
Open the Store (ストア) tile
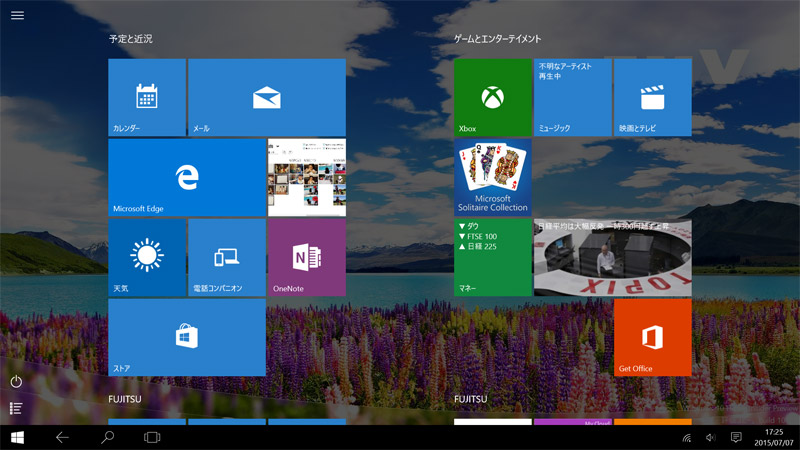click(186, 337)
